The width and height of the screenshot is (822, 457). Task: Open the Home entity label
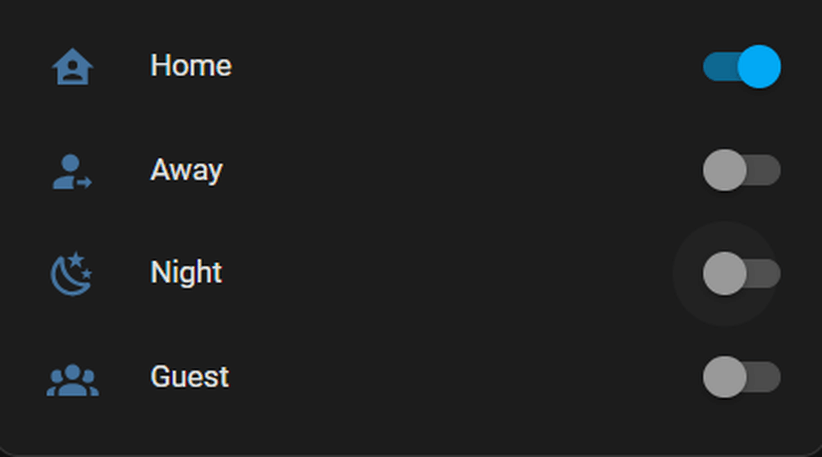(x=190, y=66)
